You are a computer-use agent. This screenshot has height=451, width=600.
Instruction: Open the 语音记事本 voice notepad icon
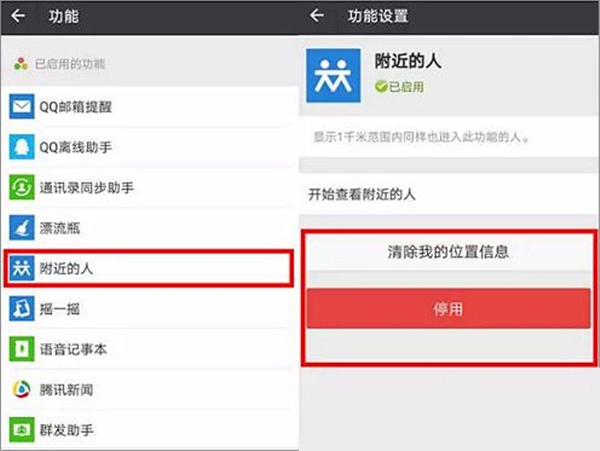[x=21, y=349]
